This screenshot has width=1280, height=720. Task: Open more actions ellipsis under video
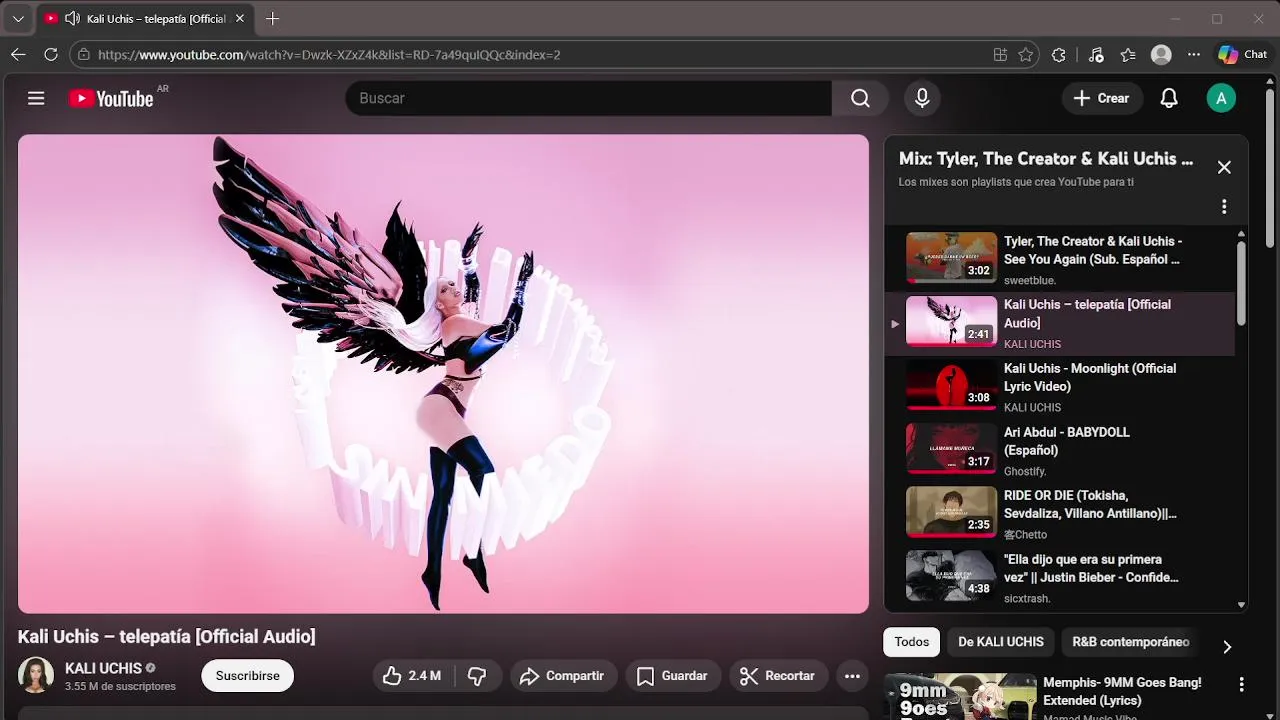point(852,676)
